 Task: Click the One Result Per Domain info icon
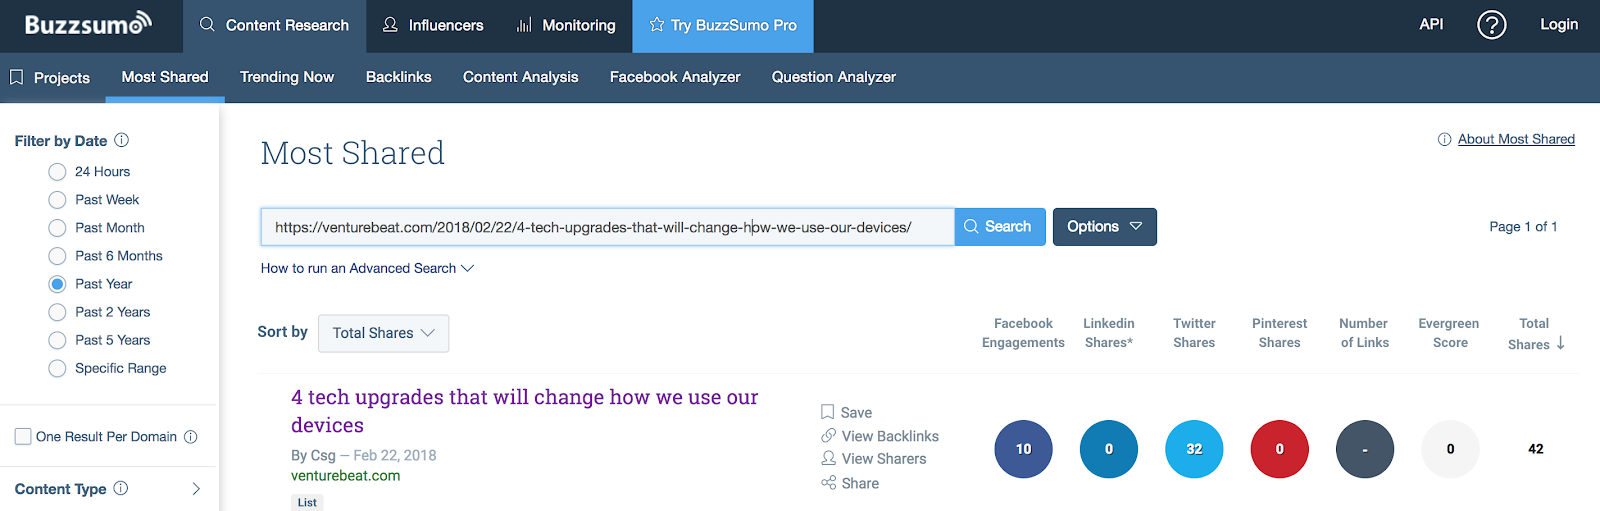coord(191,437)
